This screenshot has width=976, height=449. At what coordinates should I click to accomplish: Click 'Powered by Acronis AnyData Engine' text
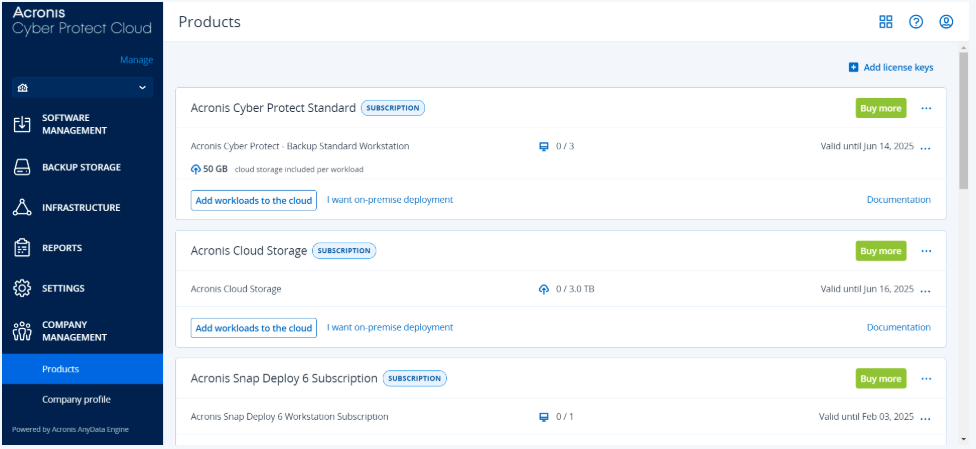[x=70, y=430]
